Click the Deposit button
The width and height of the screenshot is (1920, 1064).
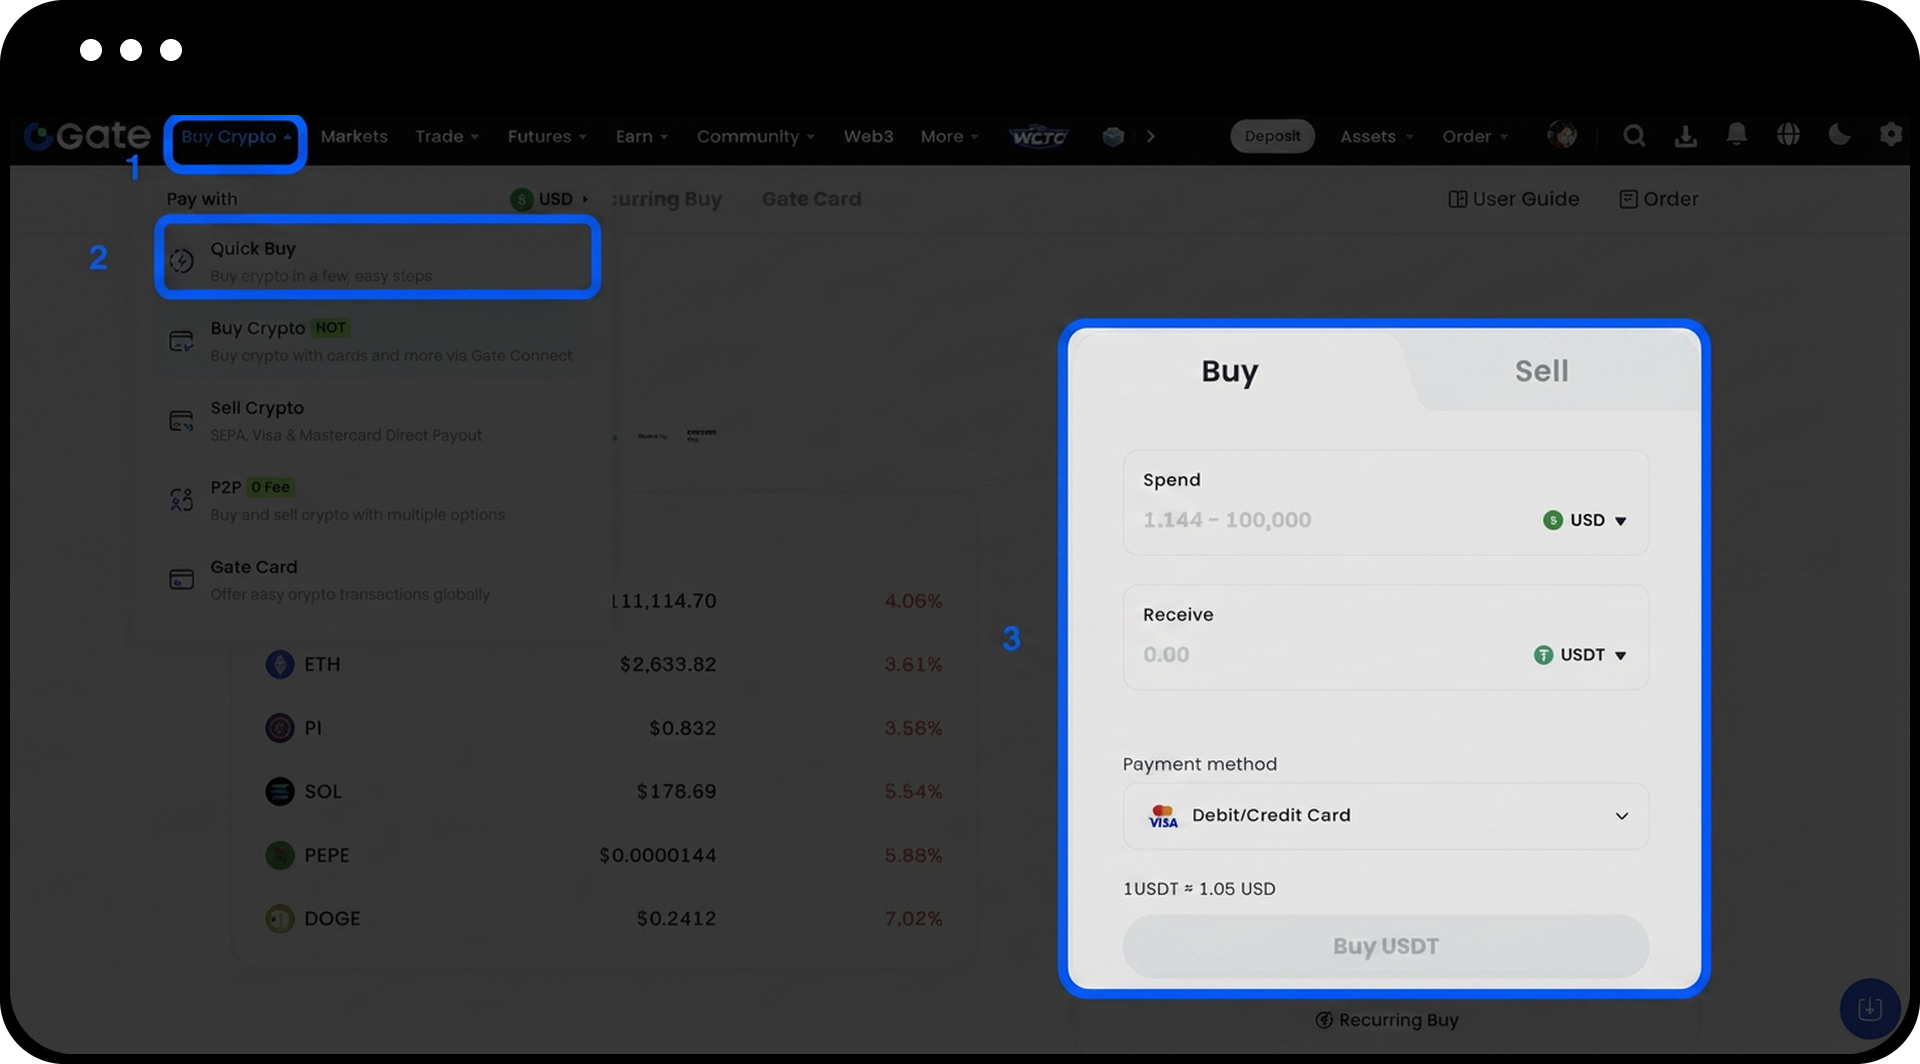1272,136
